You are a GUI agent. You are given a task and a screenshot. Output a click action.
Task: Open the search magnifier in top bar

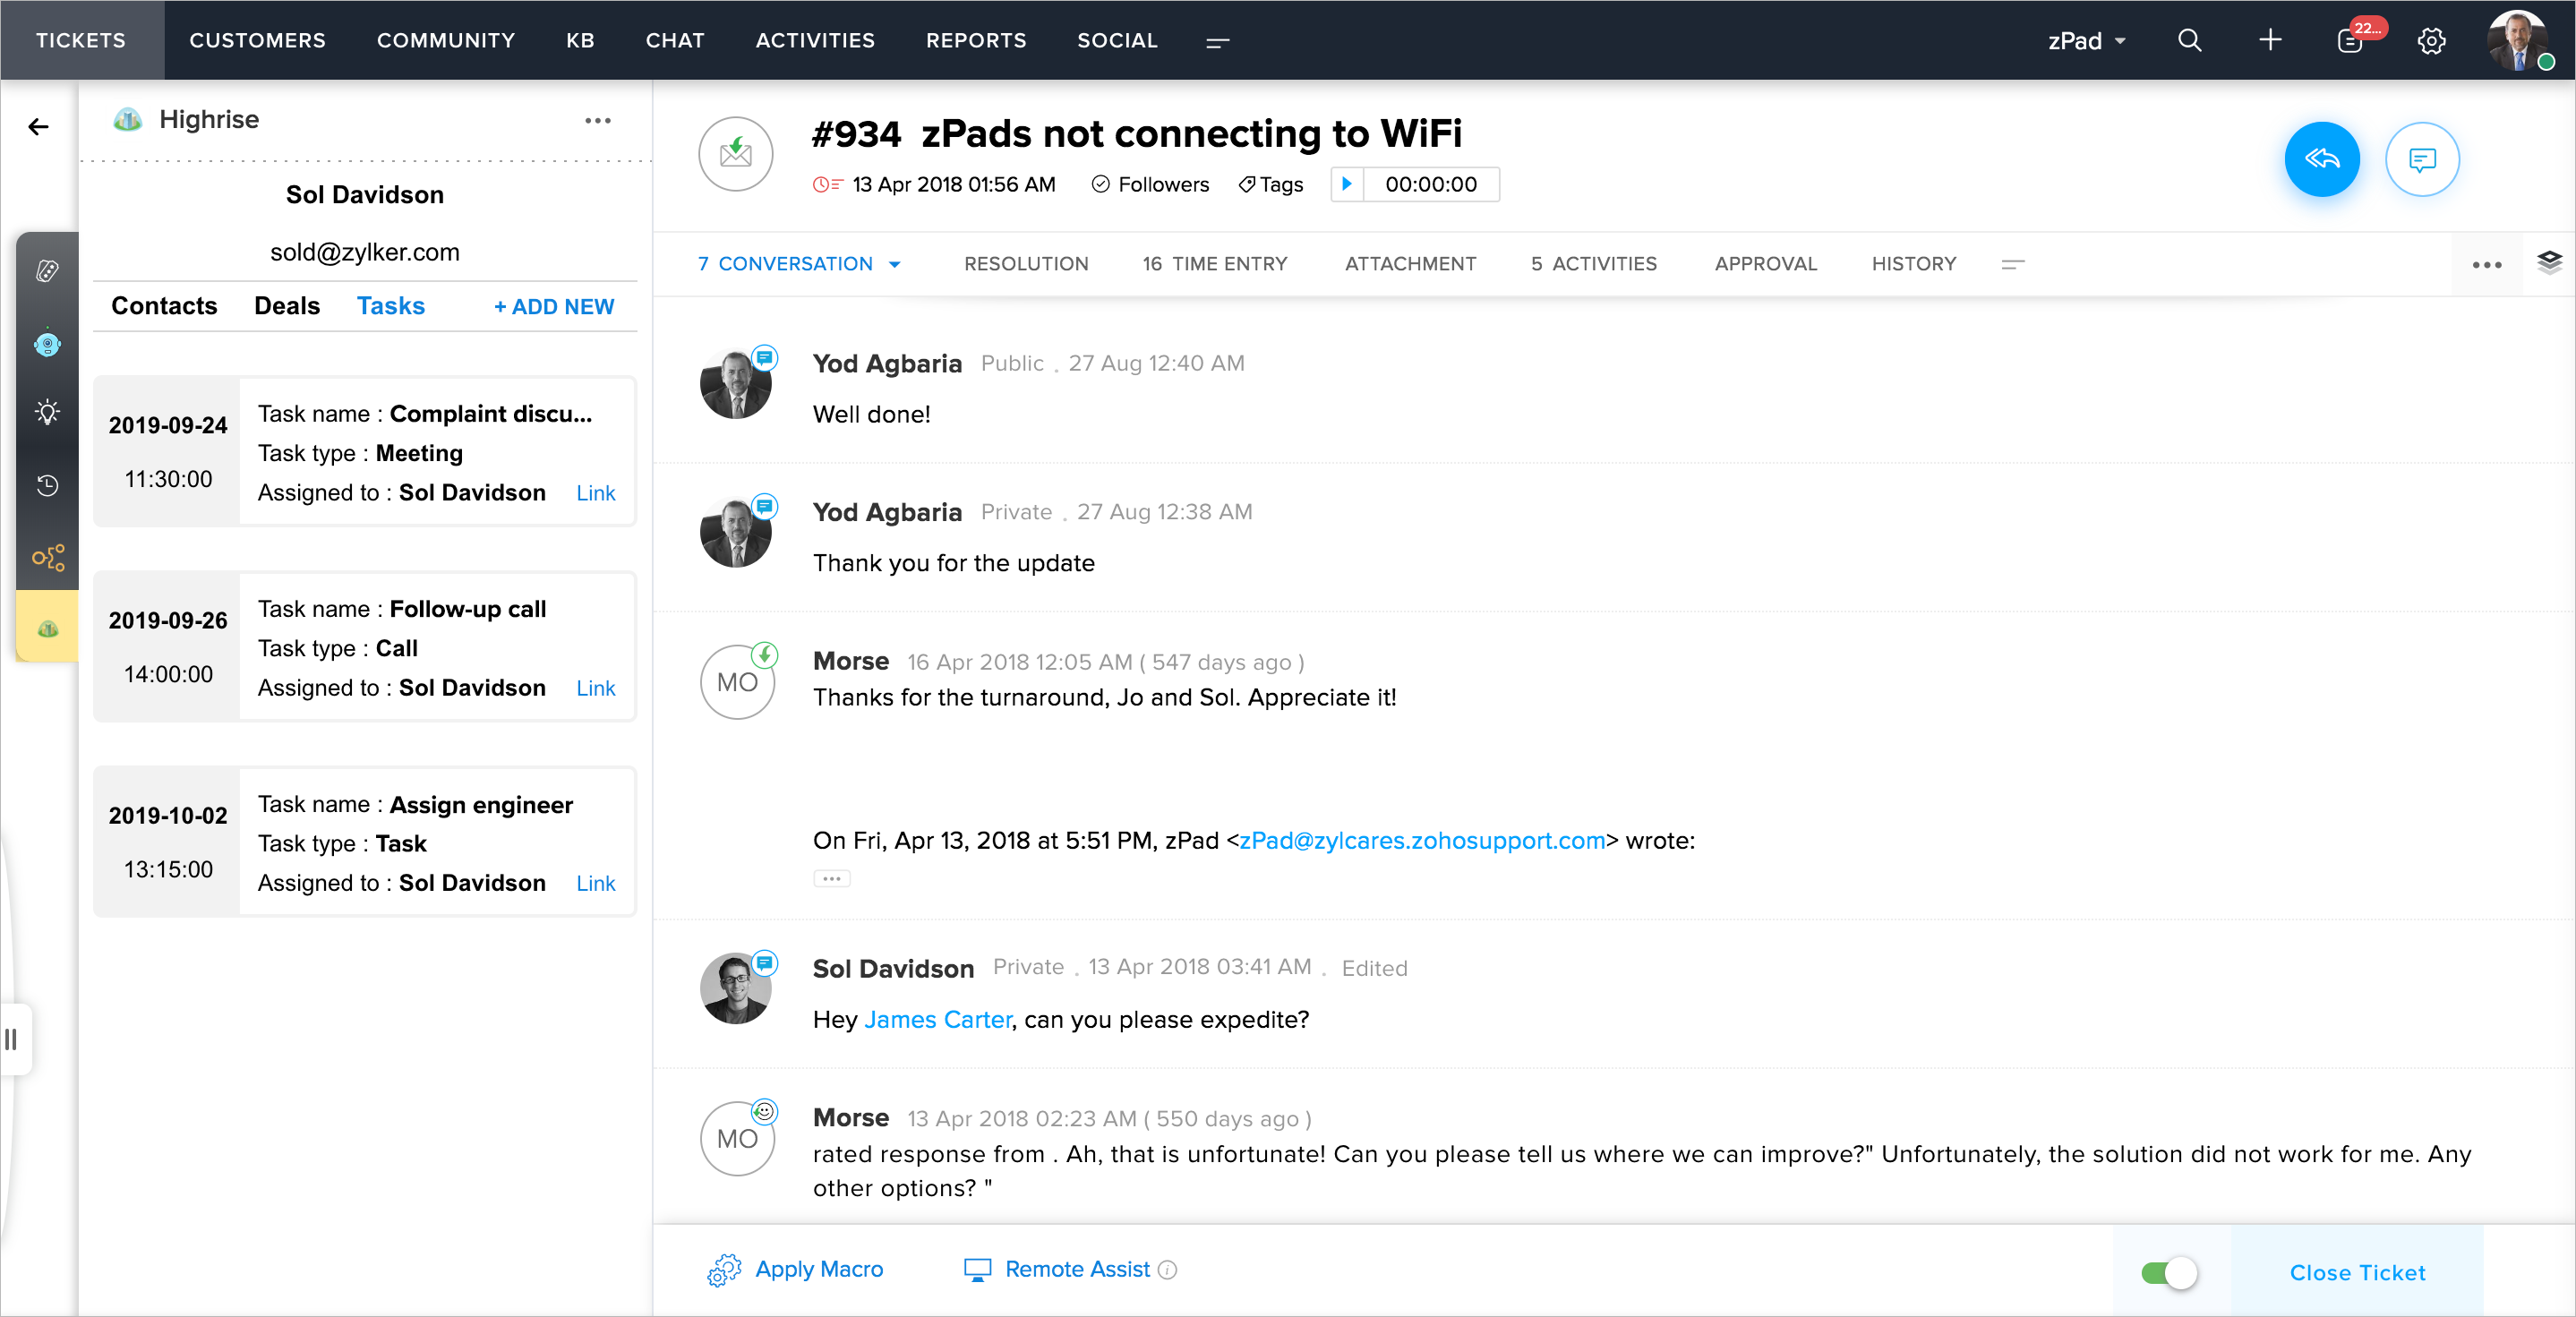click(x=2189, y=41)
